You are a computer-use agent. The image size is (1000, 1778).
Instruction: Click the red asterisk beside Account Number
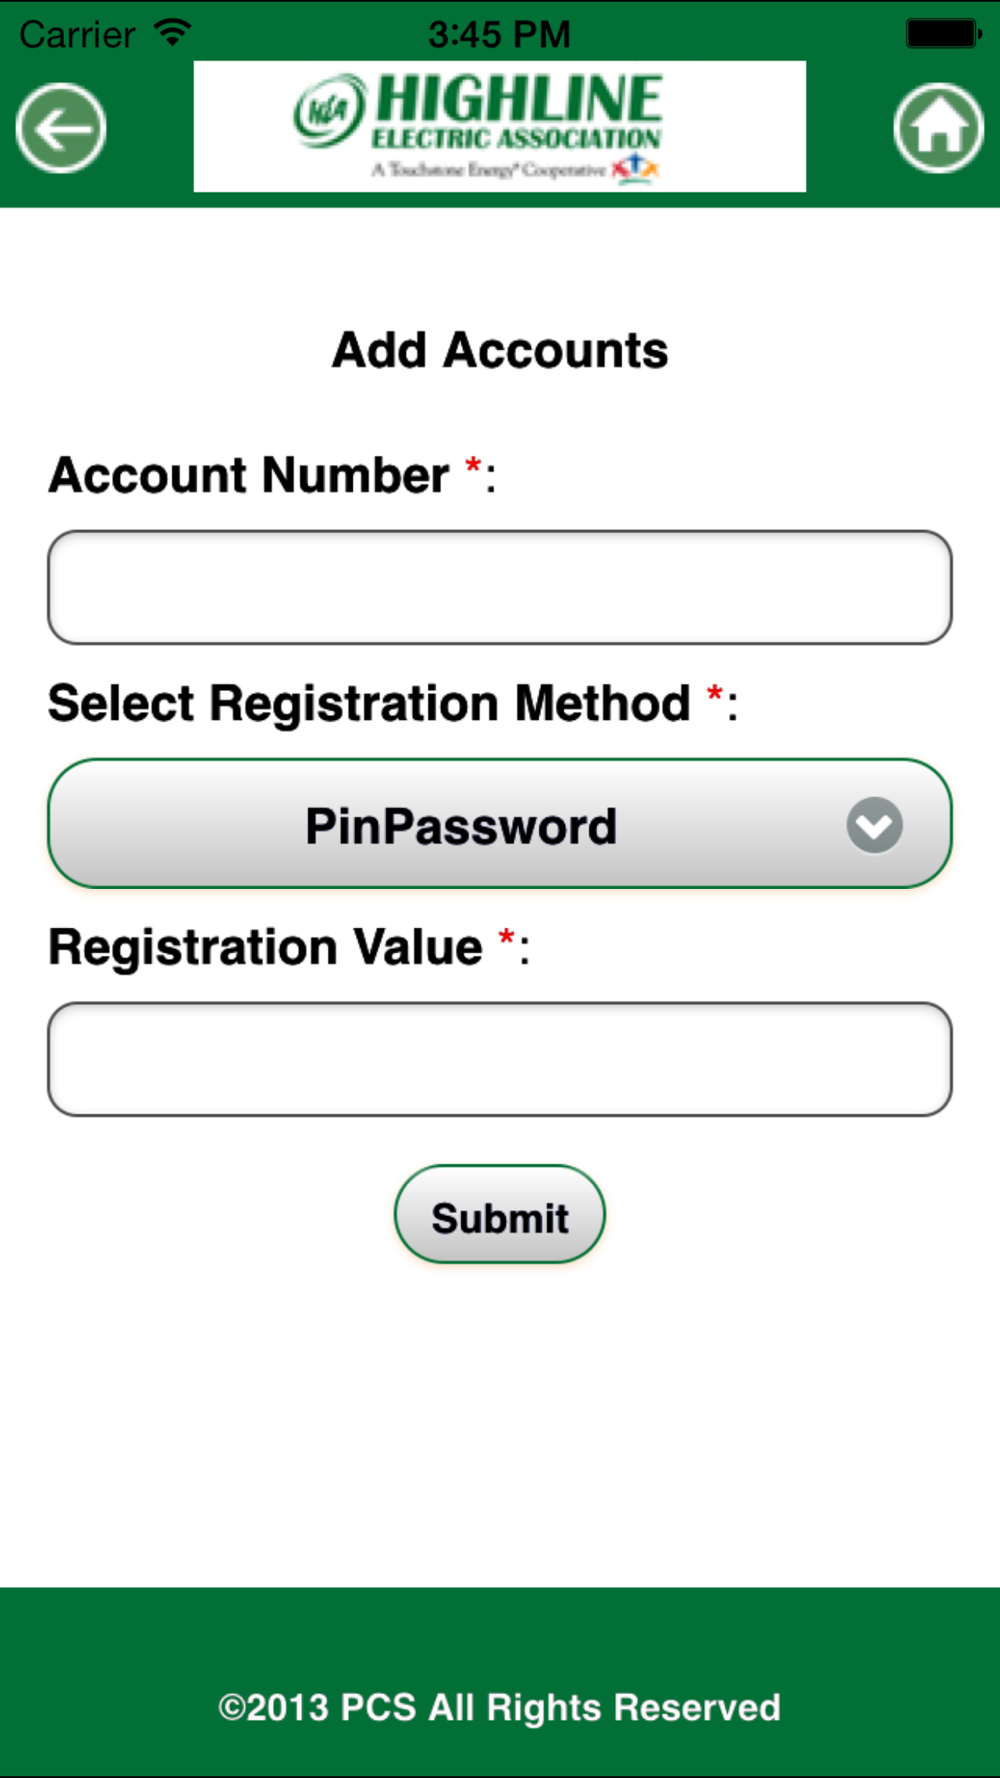coord(473,466)
